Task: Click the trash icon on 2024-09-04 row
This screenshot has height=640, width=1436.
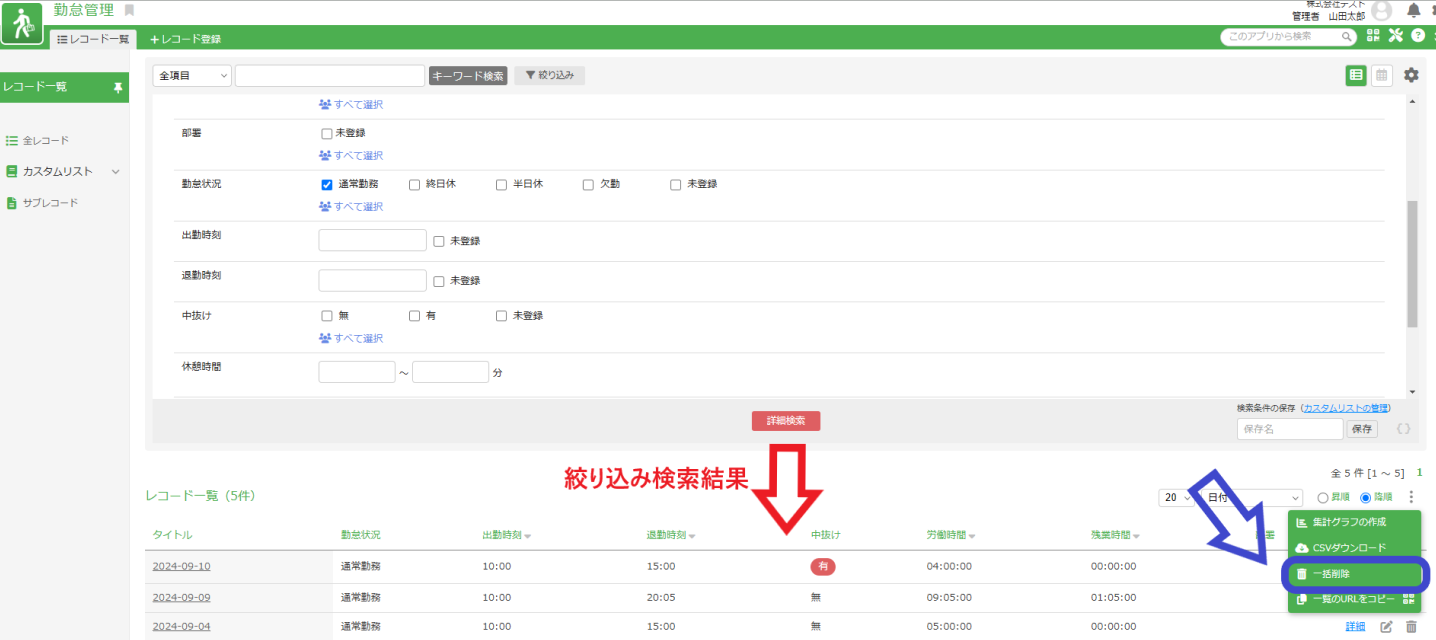Action: coord(1411,627)
